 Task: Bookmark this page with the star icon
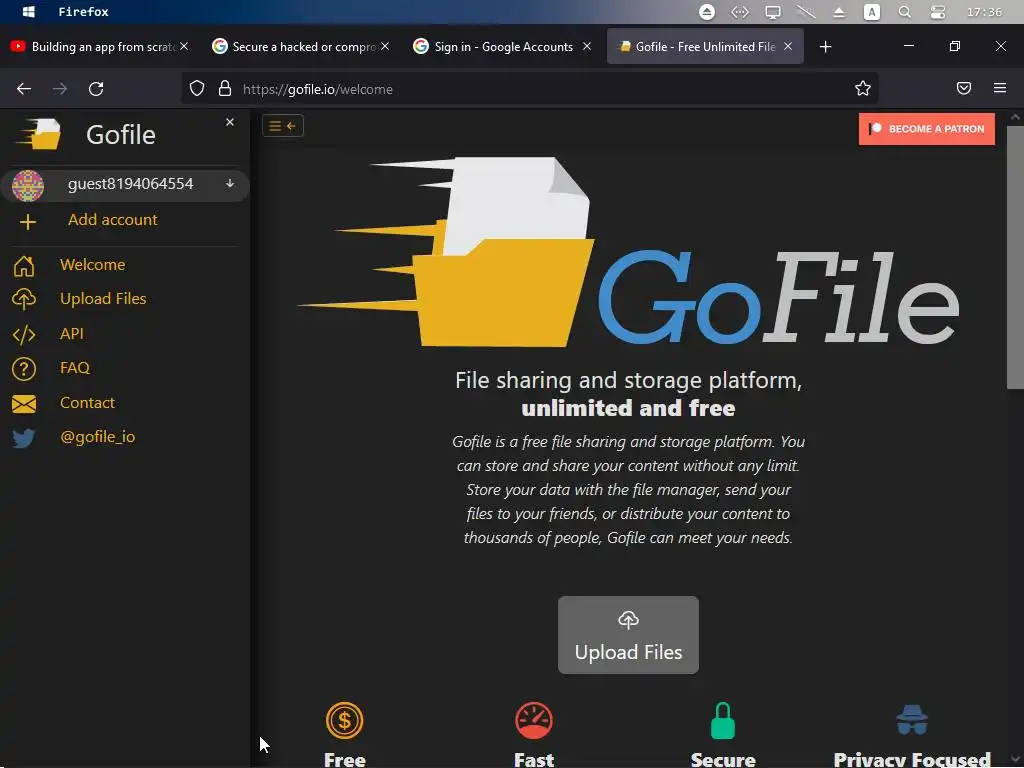point(863,89)
